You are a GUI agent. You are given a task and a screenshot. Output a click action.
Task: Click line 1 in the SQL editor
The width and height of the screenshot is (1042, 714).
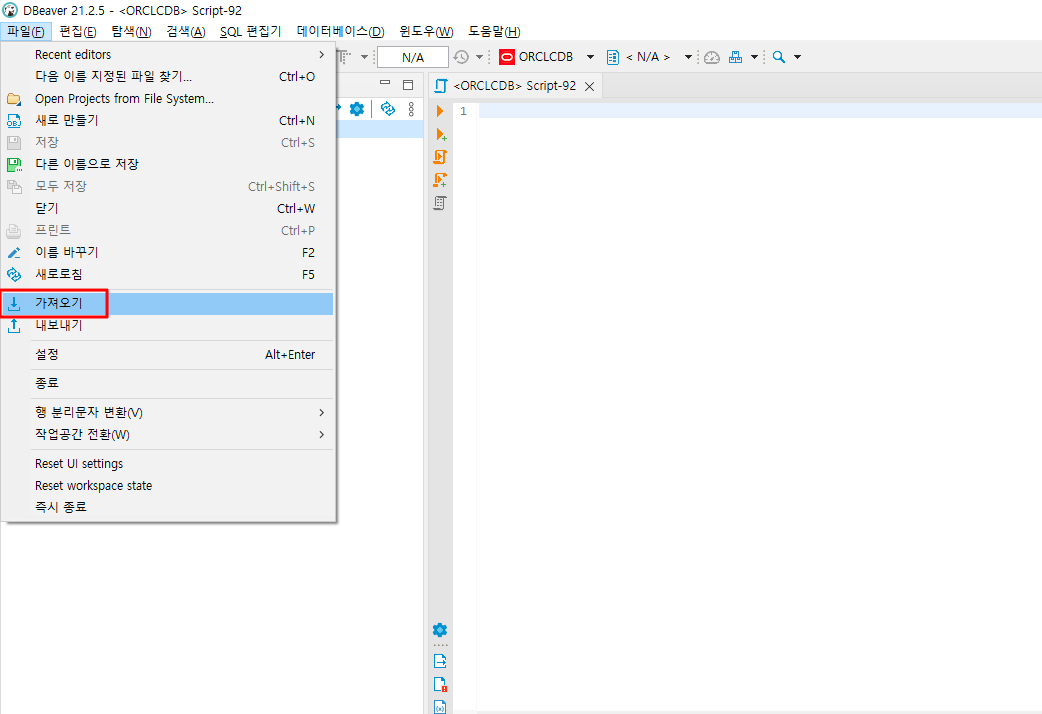(760, 111)
